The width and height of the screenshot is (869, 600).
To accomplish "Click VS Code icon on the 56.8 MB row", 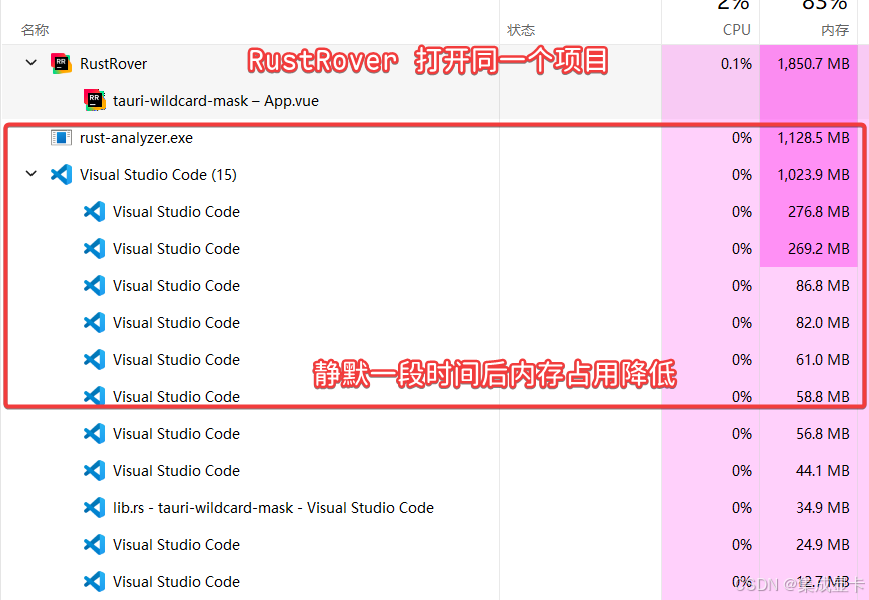I will coord(94,433).
